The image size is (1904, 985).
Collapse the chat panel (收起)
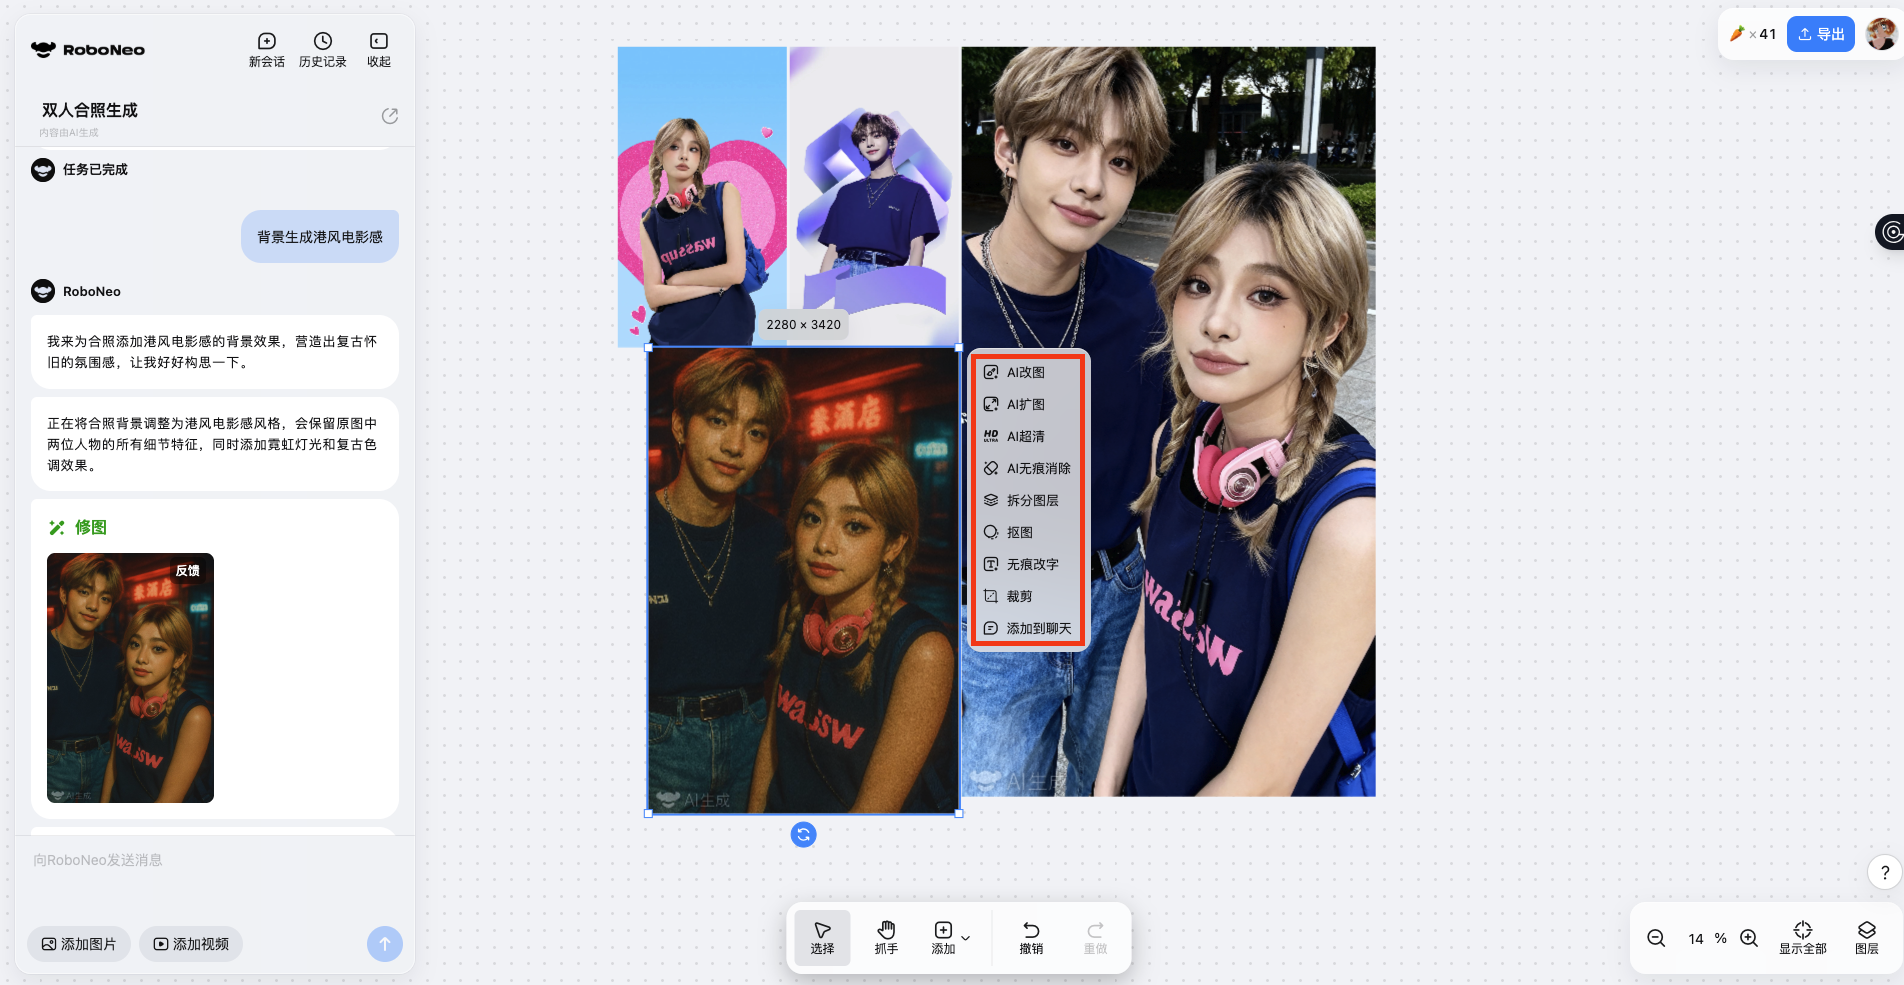tap(378, 49)
